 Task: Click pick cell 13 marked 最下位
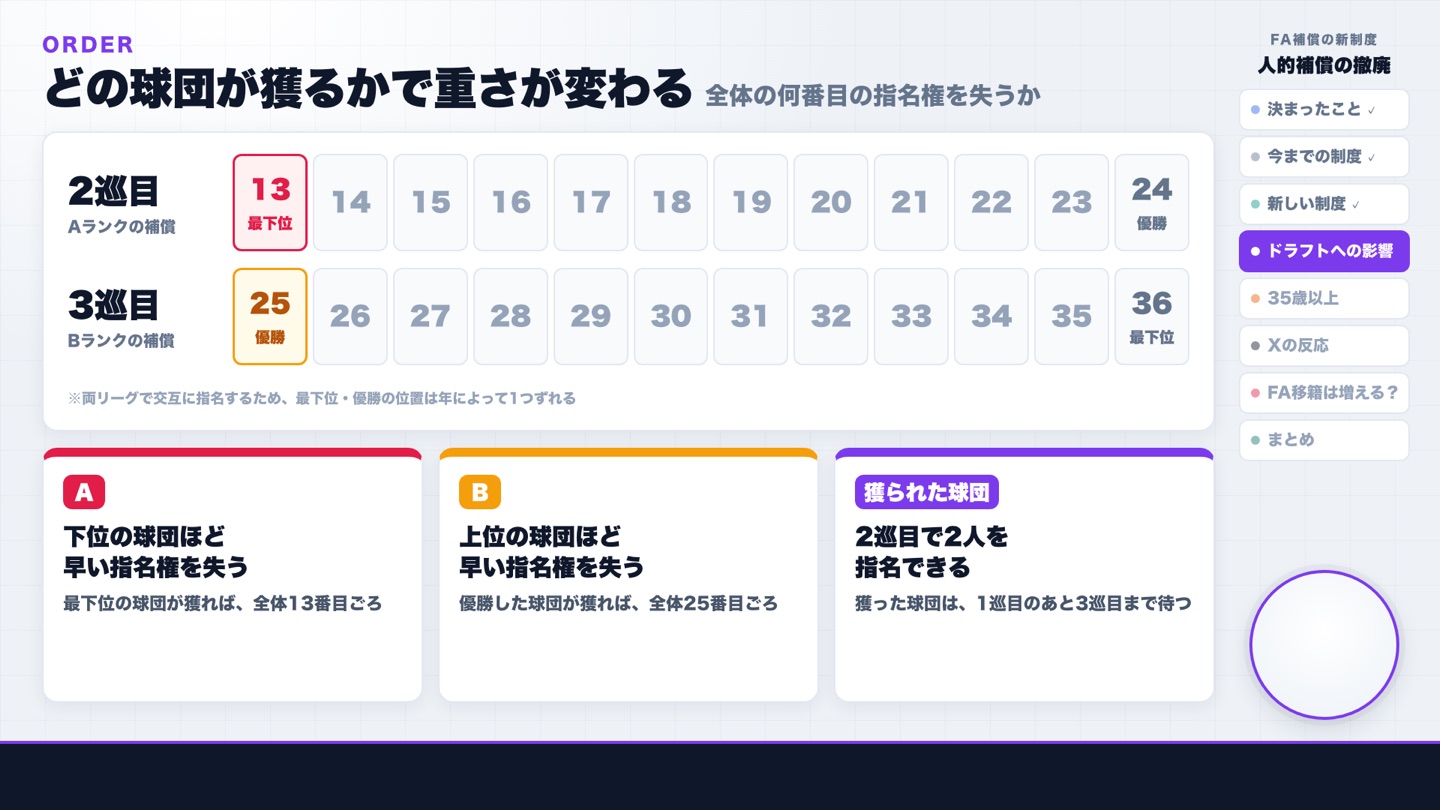(x=270, y=202)
